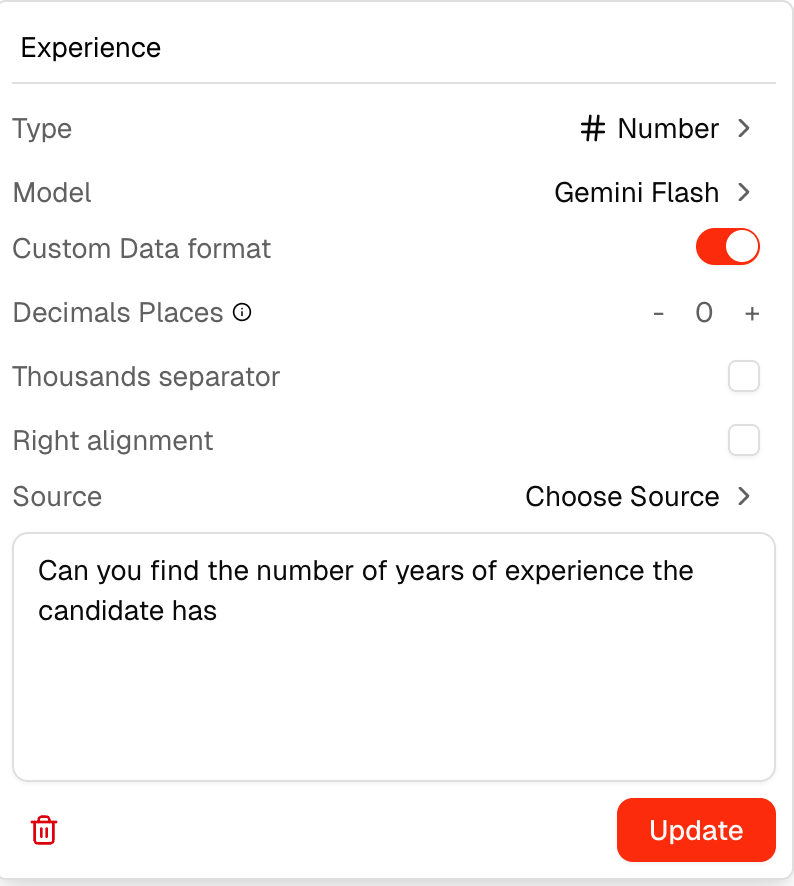Click the Right alignment label

[x=113, y=441]
